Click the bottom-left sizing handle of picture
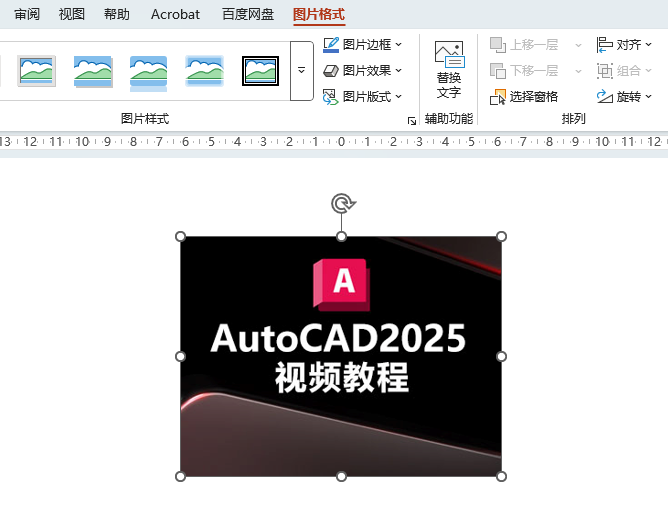 [181, 476]
